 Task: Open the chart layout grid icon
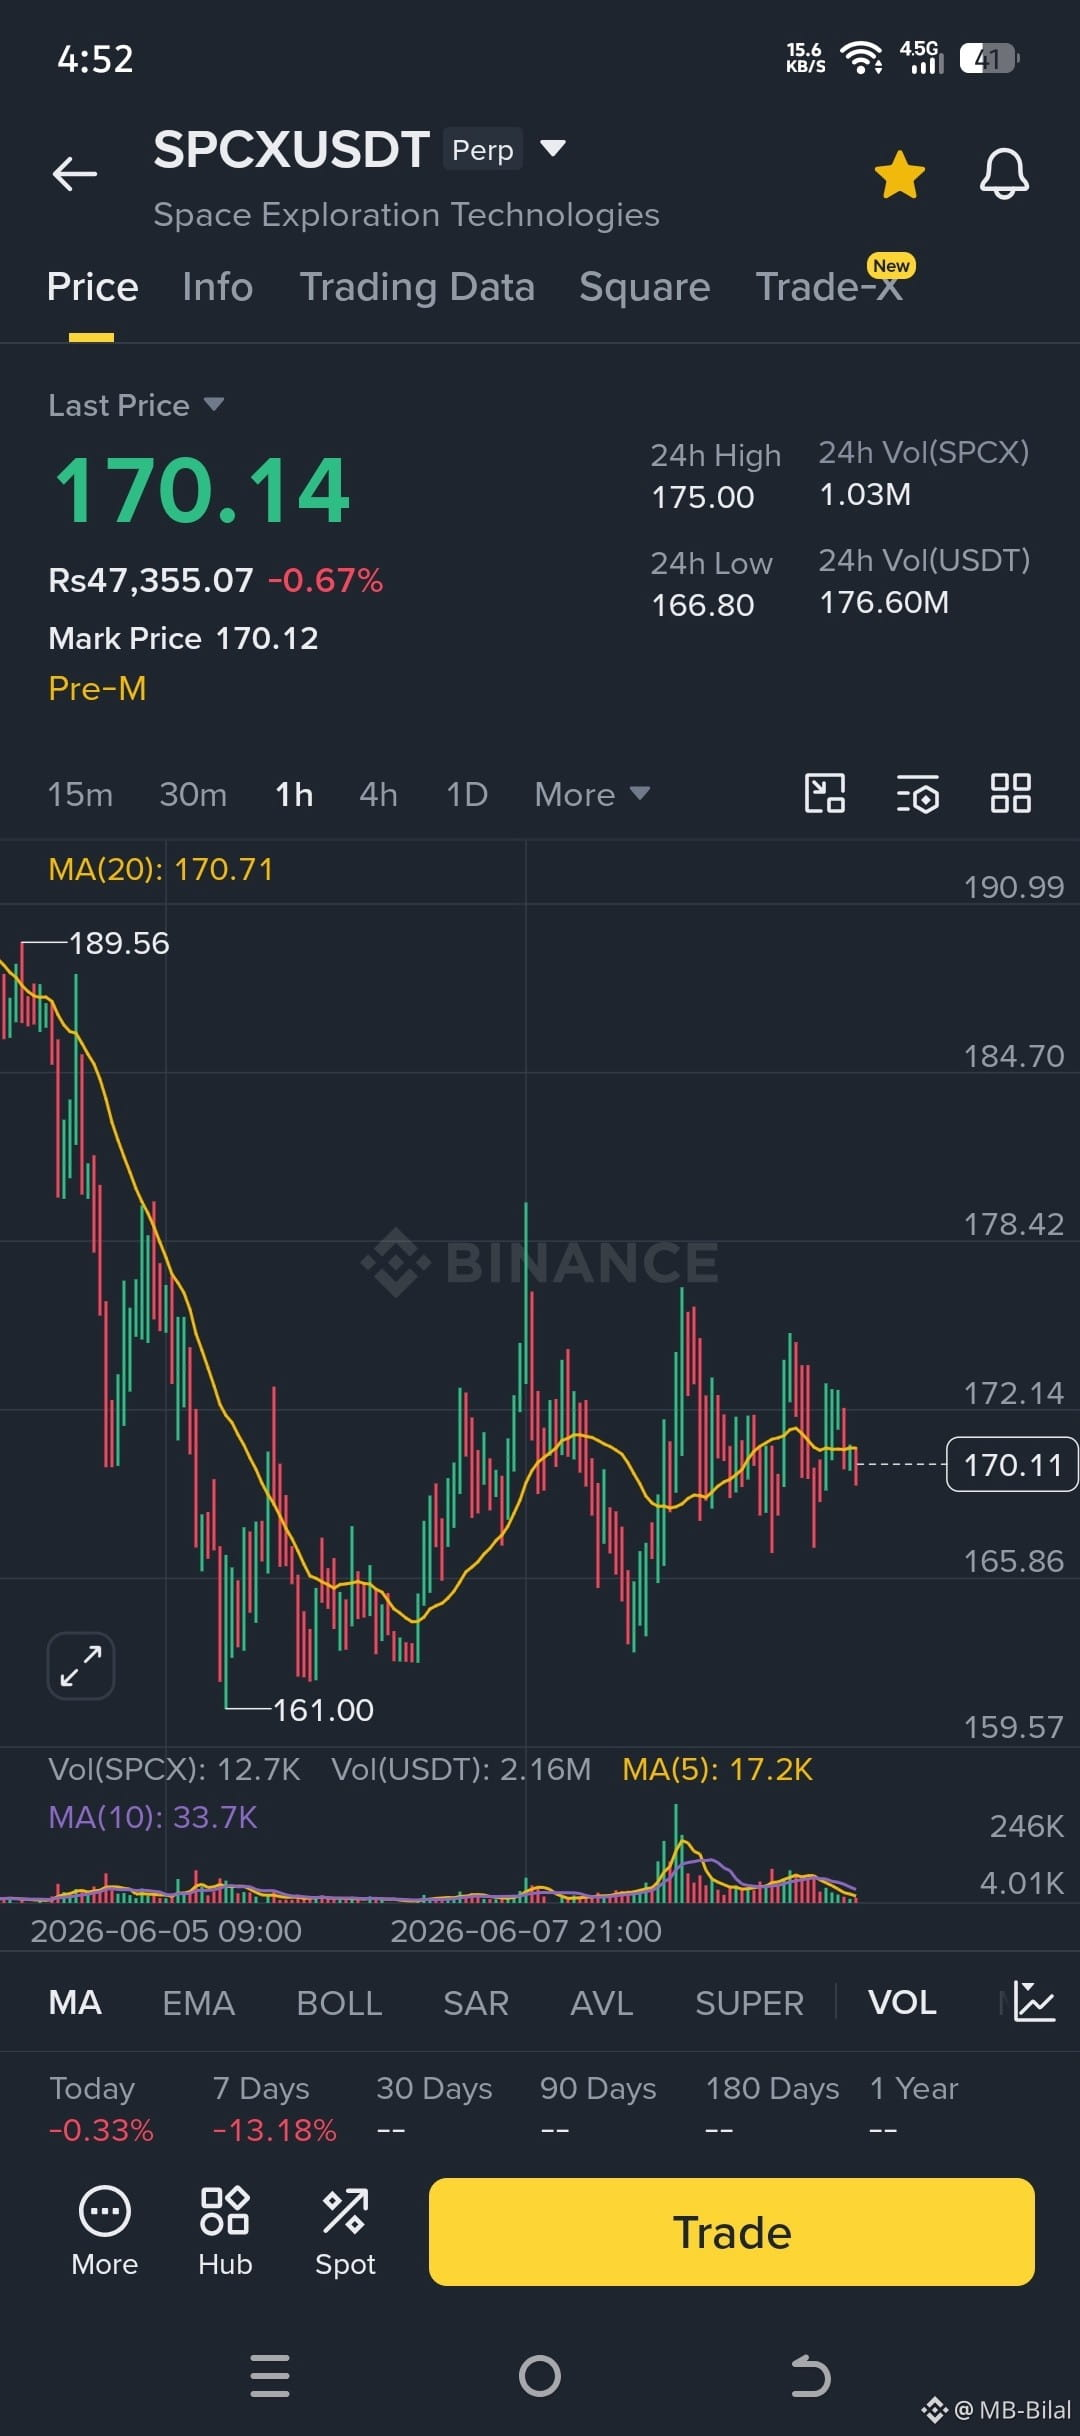tap(1010, 793)
